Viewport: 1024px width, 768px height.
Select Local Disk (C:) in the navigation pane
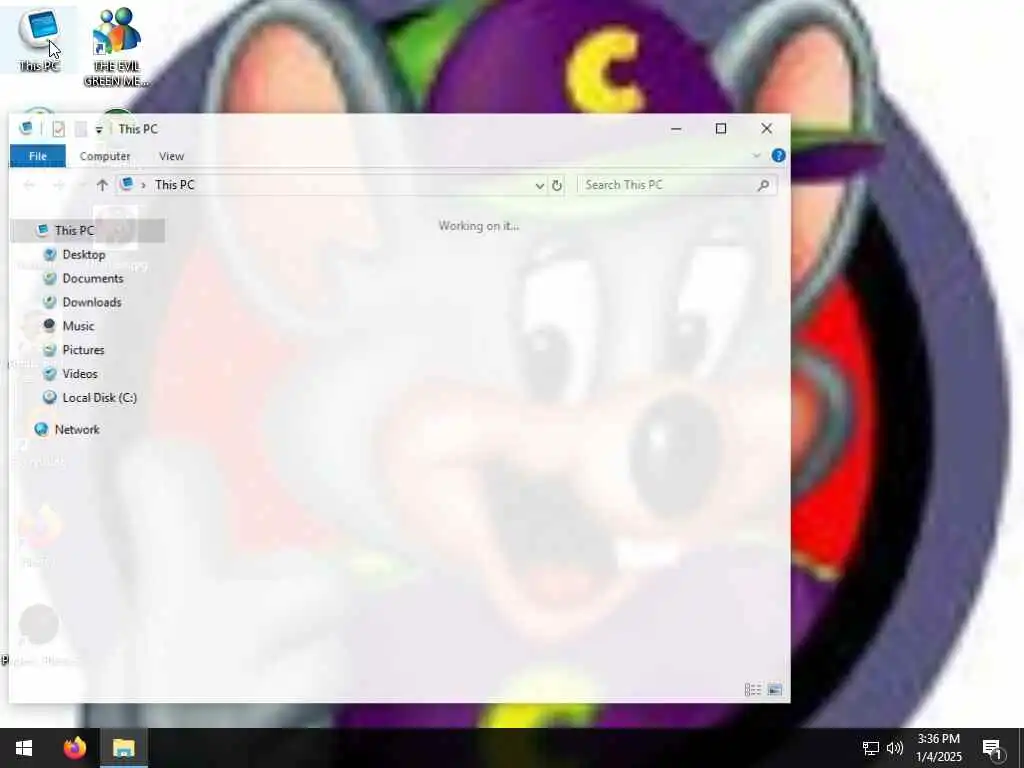[99, 398]
